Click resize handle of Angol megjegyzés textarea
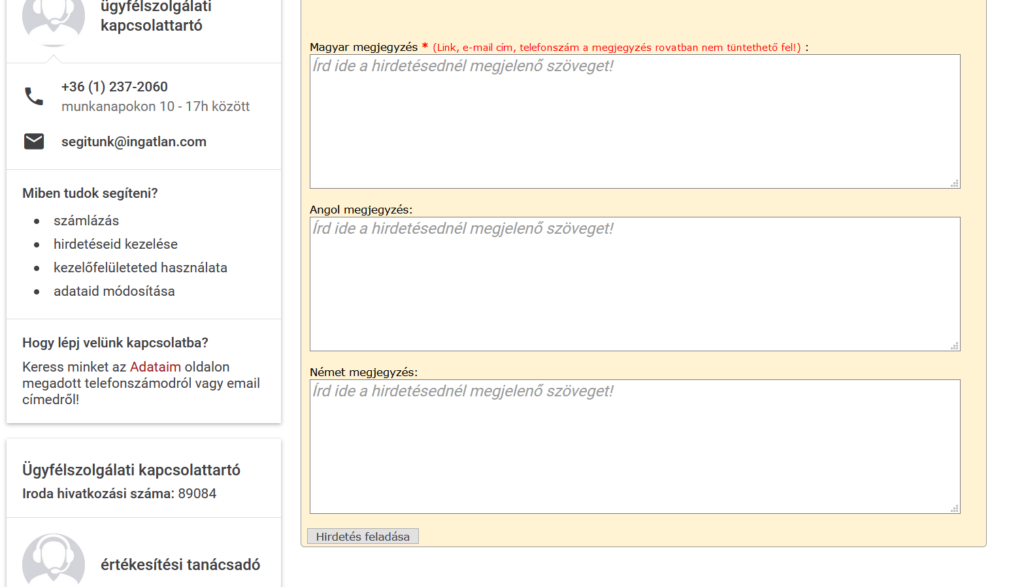 [954, 345]
